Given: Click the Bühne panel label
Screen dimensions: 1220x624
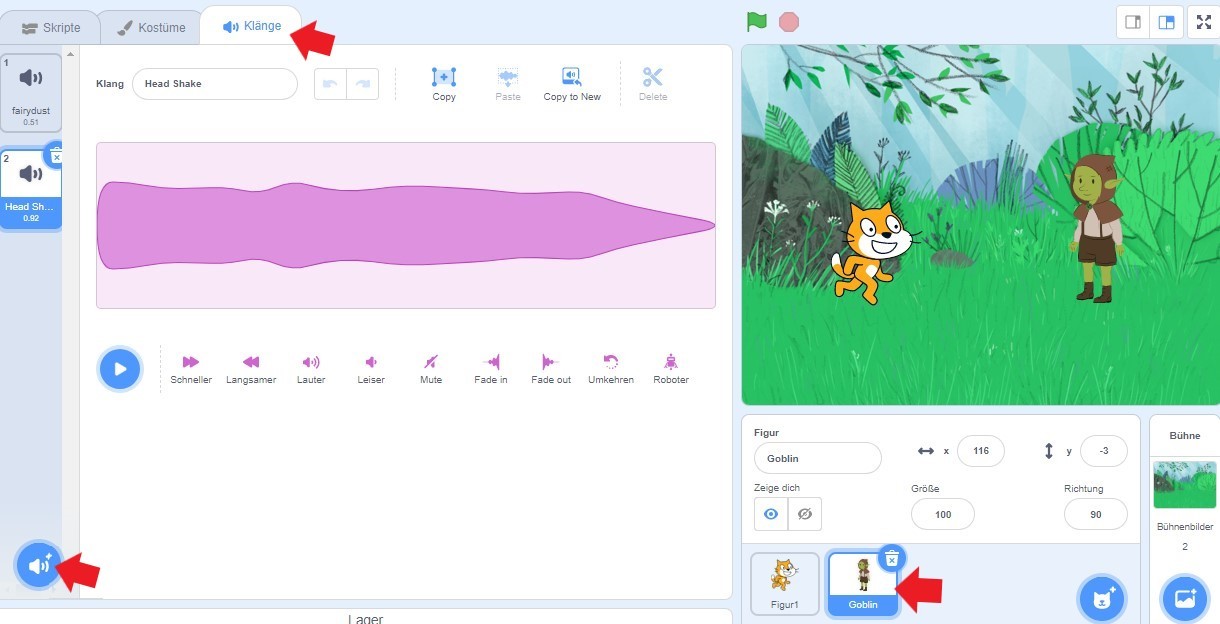Looking at the screenshot, I should (x=1185, y=436).
